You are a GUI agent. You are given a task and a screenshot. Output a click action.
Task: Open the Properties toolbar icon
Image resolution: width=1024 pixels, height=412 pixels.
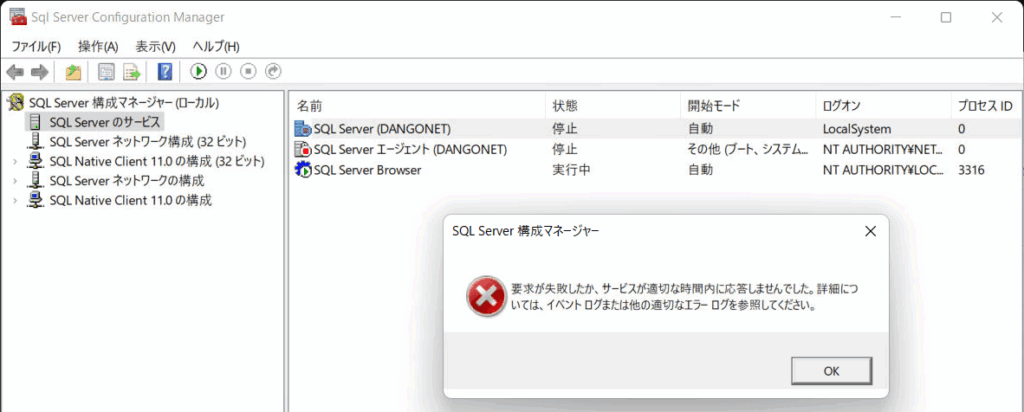[x=105, y=72]
